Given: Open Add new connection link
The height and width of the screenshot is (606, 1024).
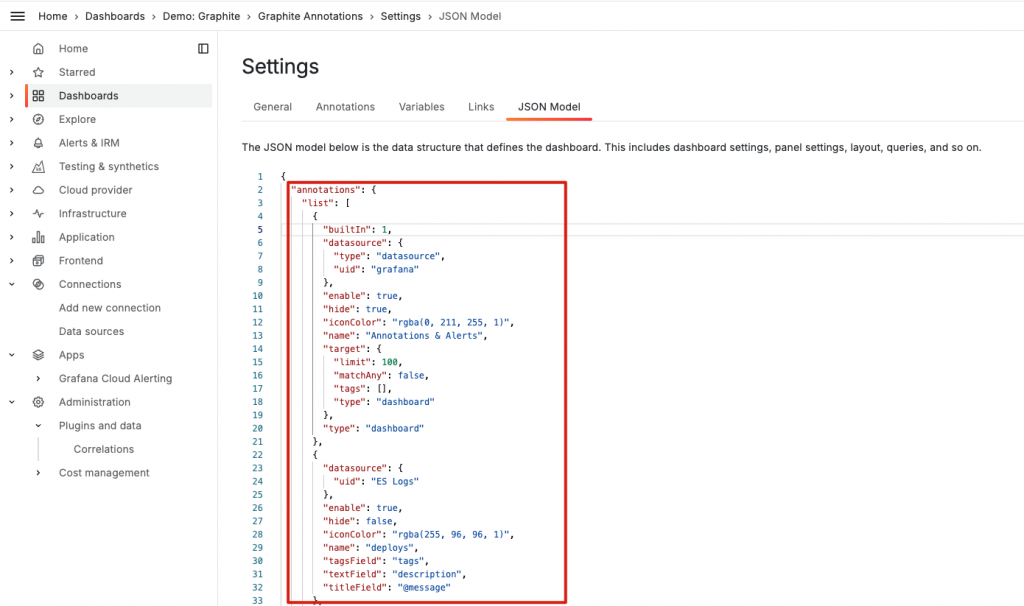Looking at the screenshot, I should pyautogui.click(x=109, y=308).
